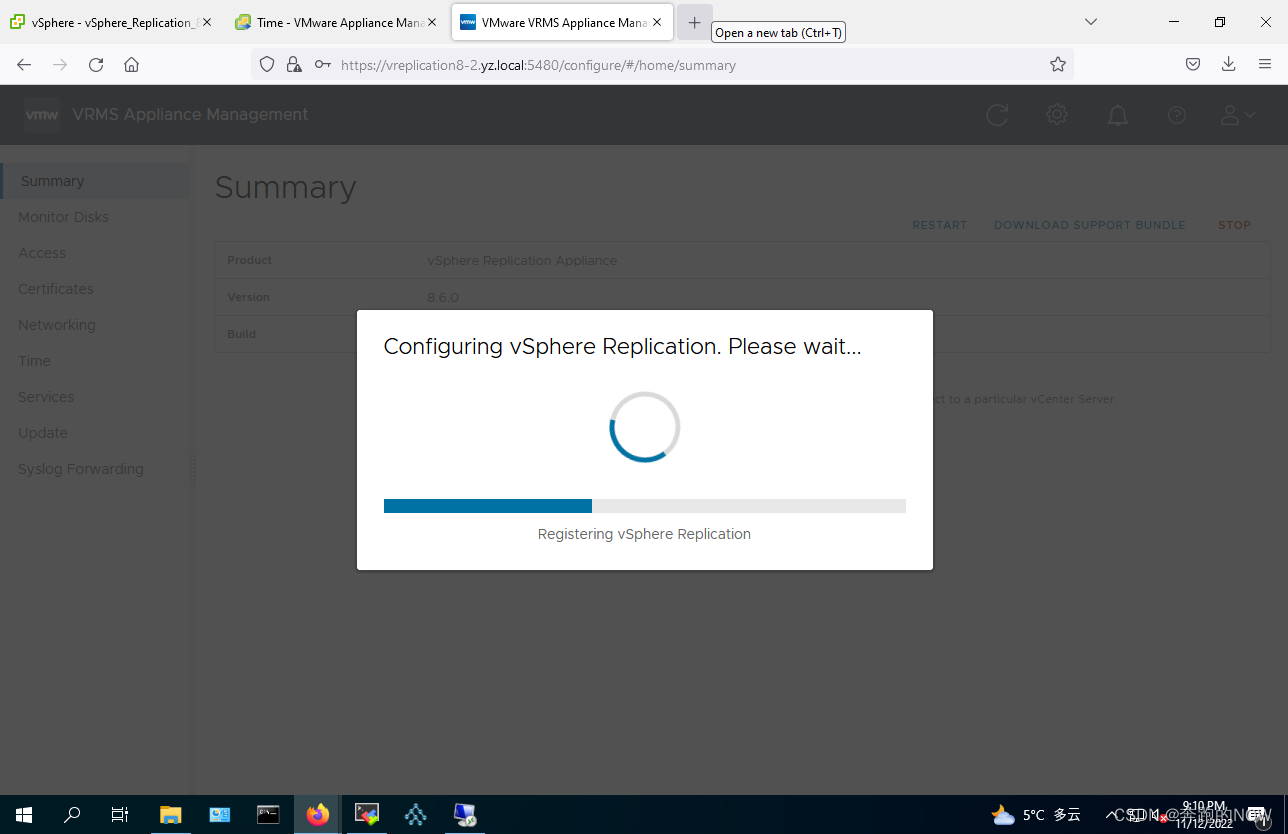Image resolution: width=1288 pixels, height=834 pixels.
Task: Select Summary in the sidebar
Action: click(94, 181)
